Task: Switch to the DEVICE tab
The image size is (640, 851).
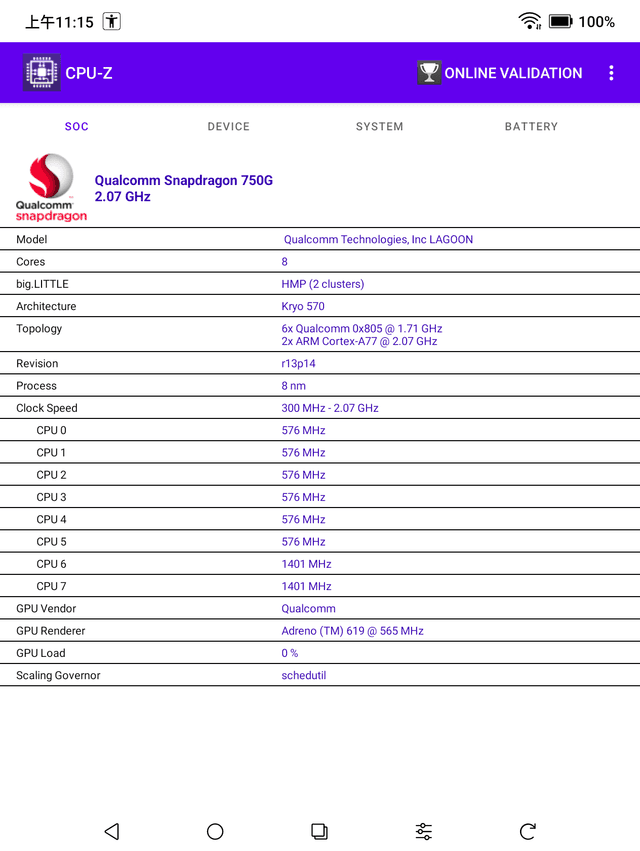Action: 229,126
